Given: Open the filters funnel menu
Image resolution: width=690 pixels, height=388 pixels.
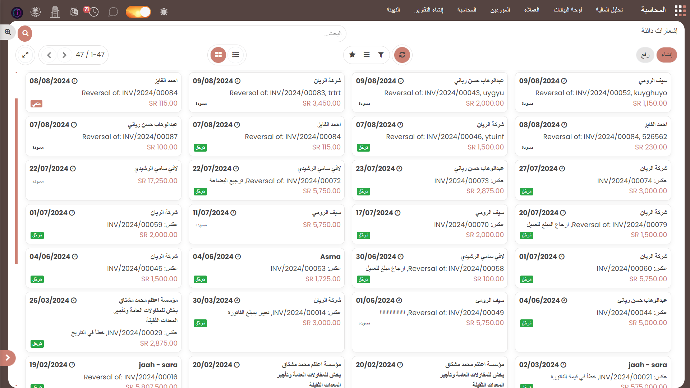Looking at the screenshot, I should click(381, 55).
